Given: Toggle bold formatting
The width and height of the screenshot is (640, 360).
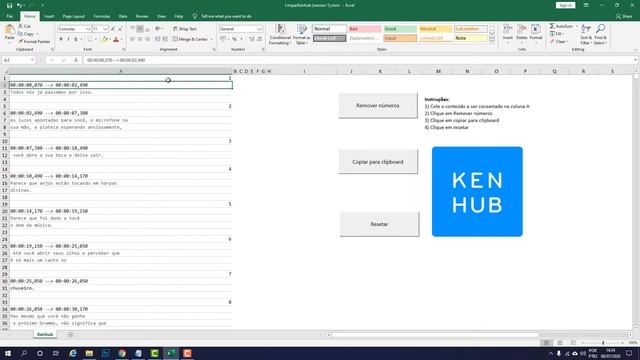Looking at the screenshot, I should tap(61, 39).
